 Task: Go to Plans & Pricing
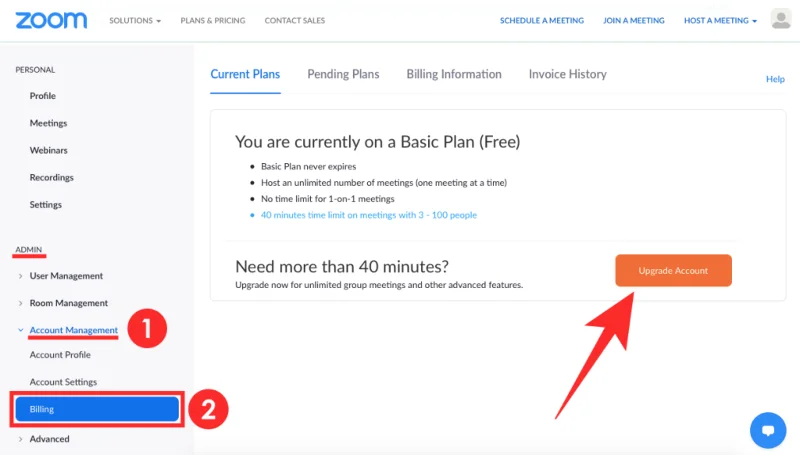[x=213, y=21]
